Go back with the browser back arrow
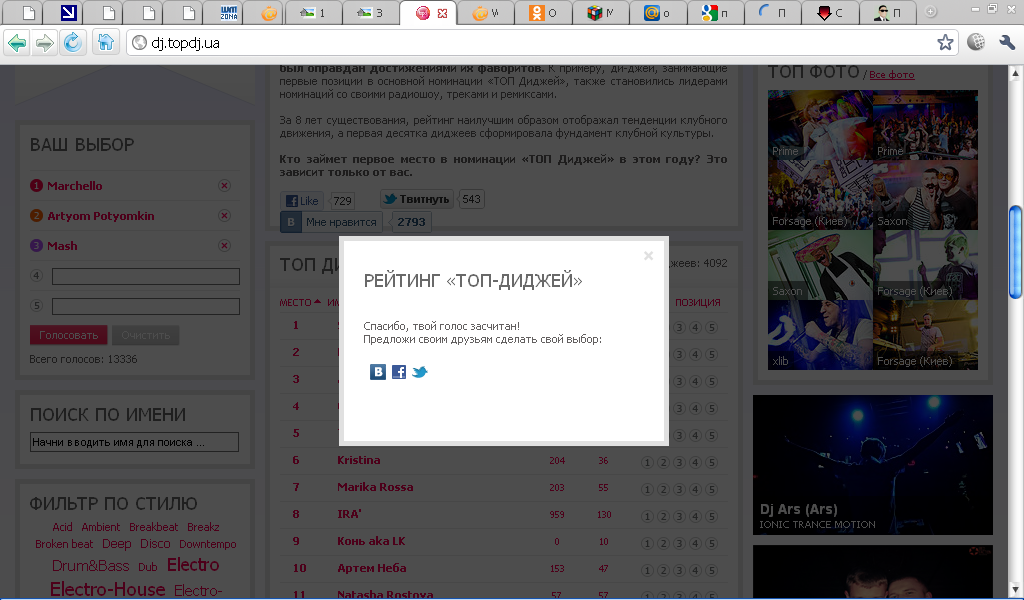The width and height of the screenshot is (1024, 600). coord(17,43)
